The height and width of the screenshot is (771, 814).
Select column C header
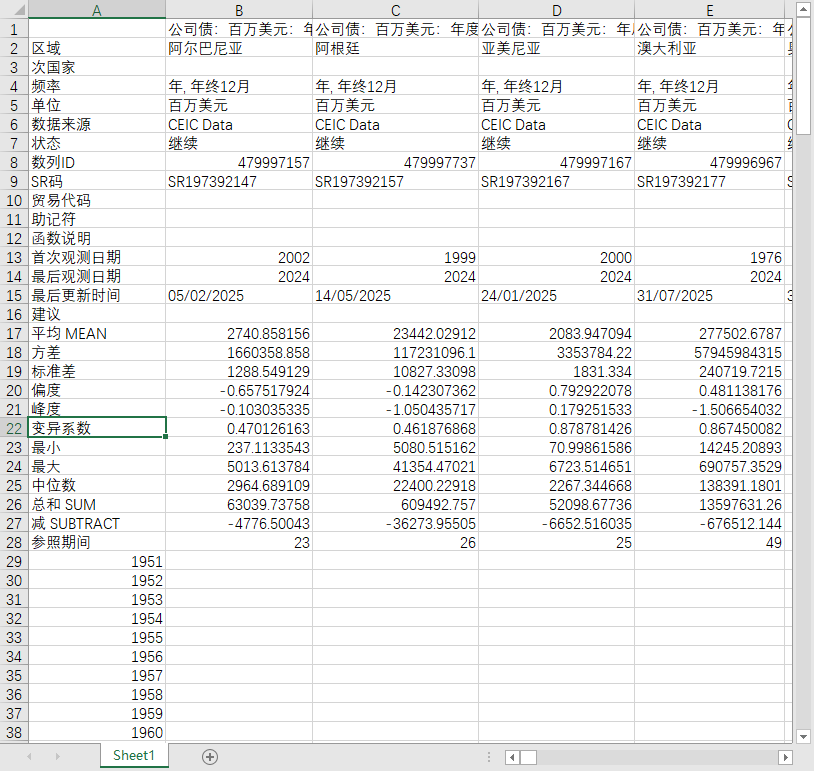pos(396,10)
